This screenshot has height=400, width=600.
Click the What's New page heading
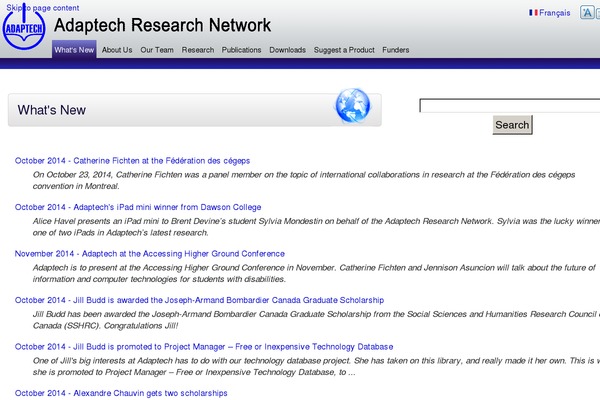52,110
